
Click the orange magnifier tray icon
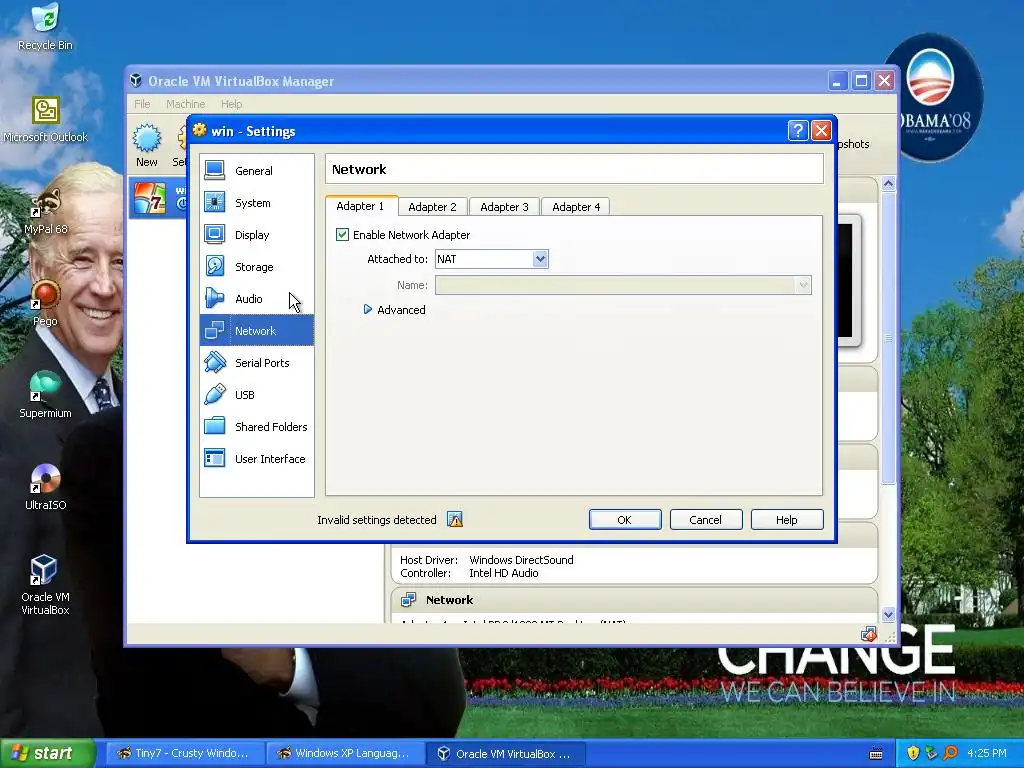[950, 753]
